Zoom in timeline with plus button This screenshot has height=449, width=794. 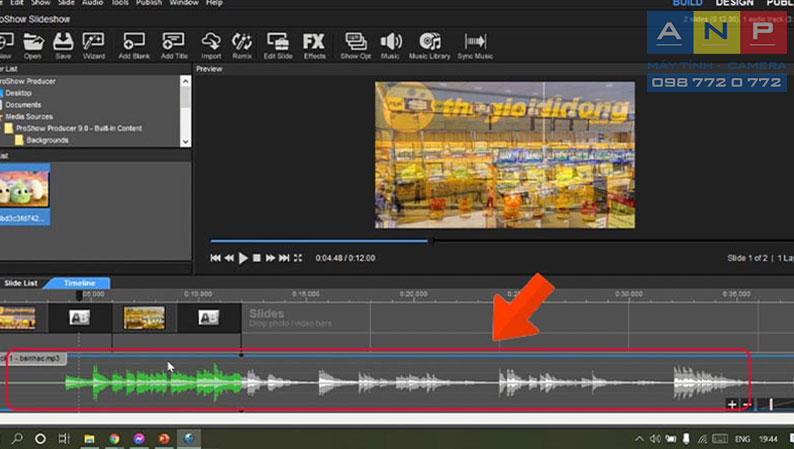coord(732,404)
